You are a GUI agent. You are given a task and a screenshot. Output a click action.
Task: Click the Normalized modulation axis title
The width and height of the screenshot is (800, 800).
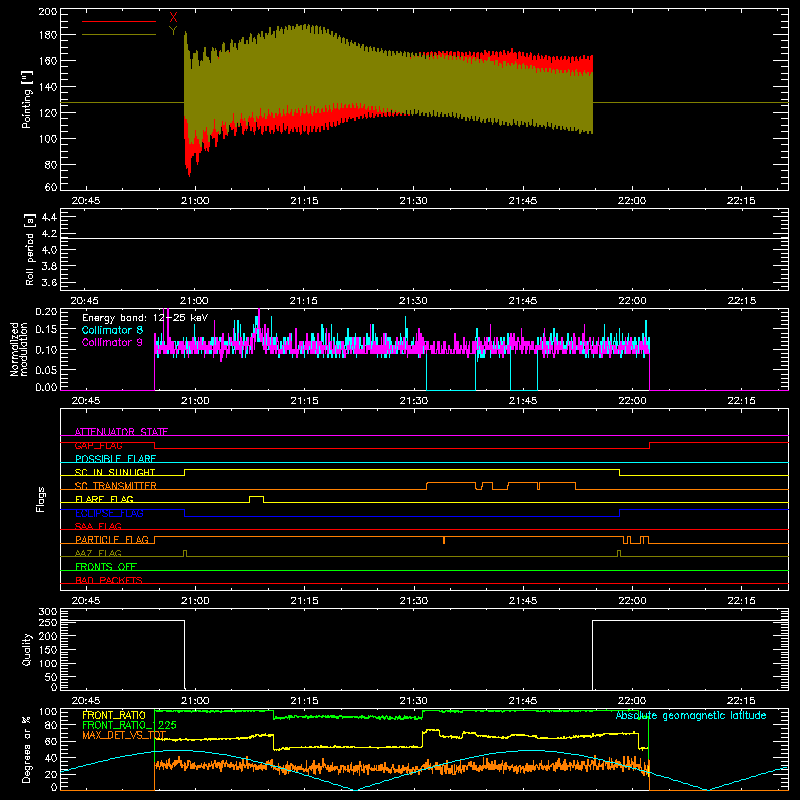tap(19, 349)
